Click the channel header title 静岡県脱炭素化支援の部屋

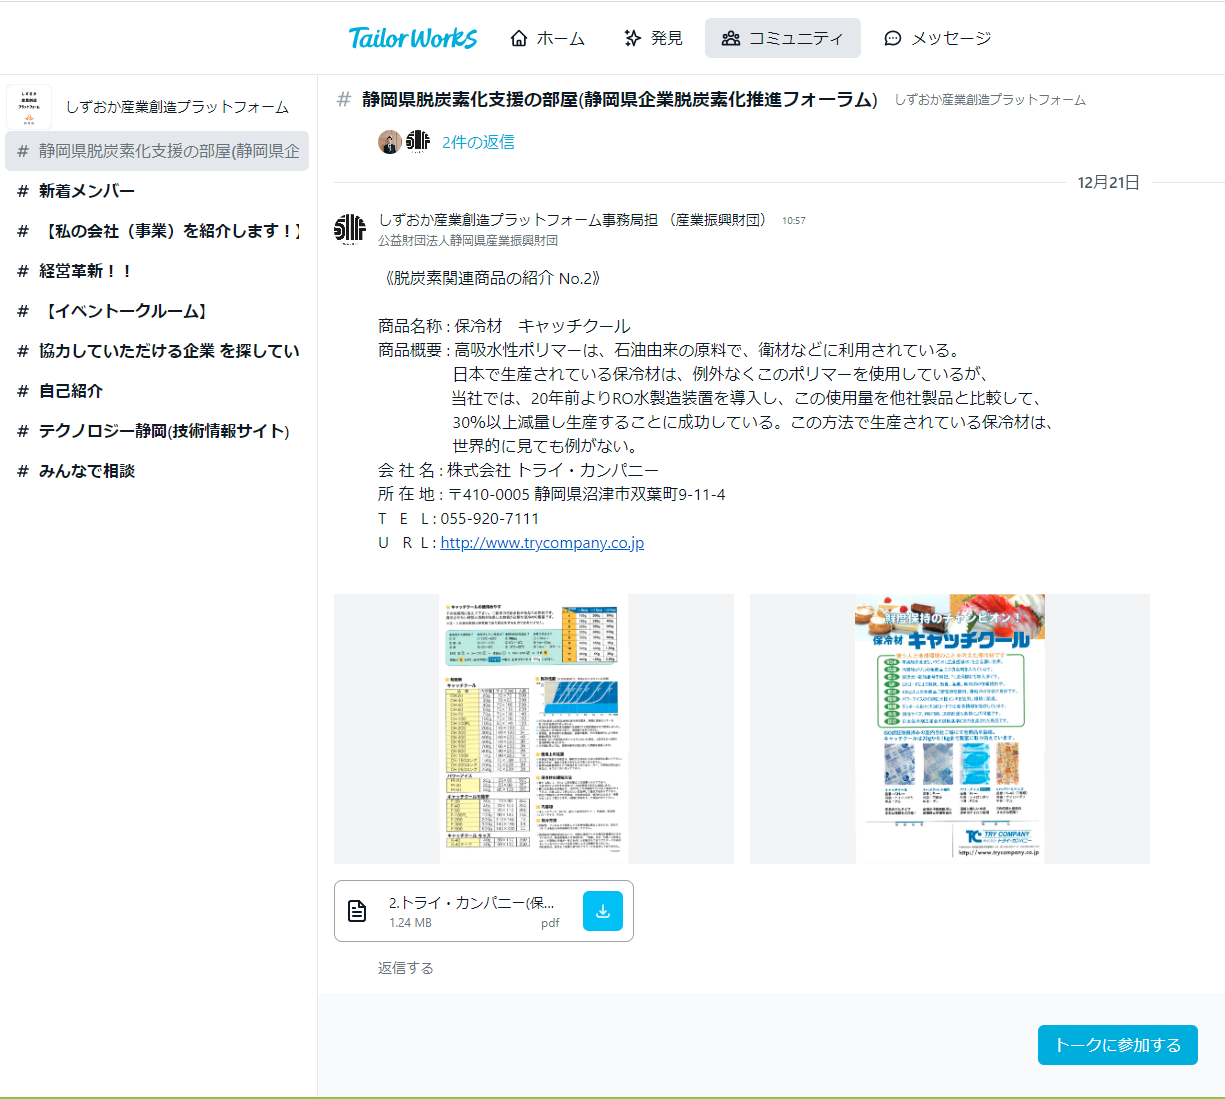pos(620,100)
